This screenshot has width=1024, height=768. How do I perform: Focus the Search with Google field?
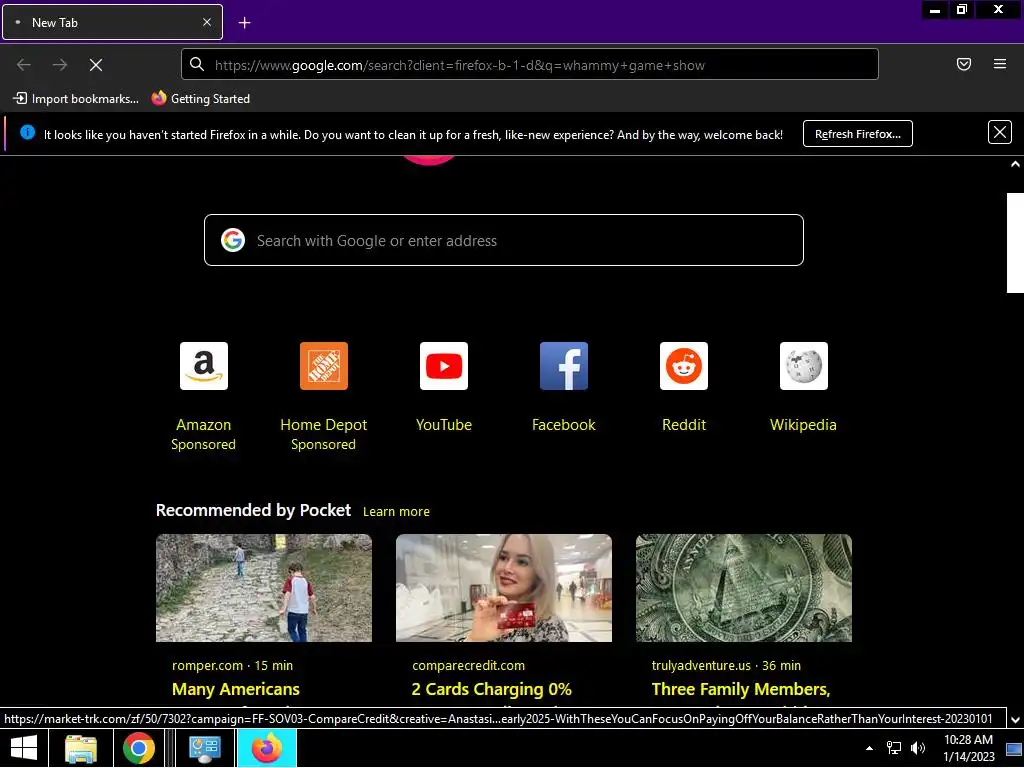(x=504, y=240)
